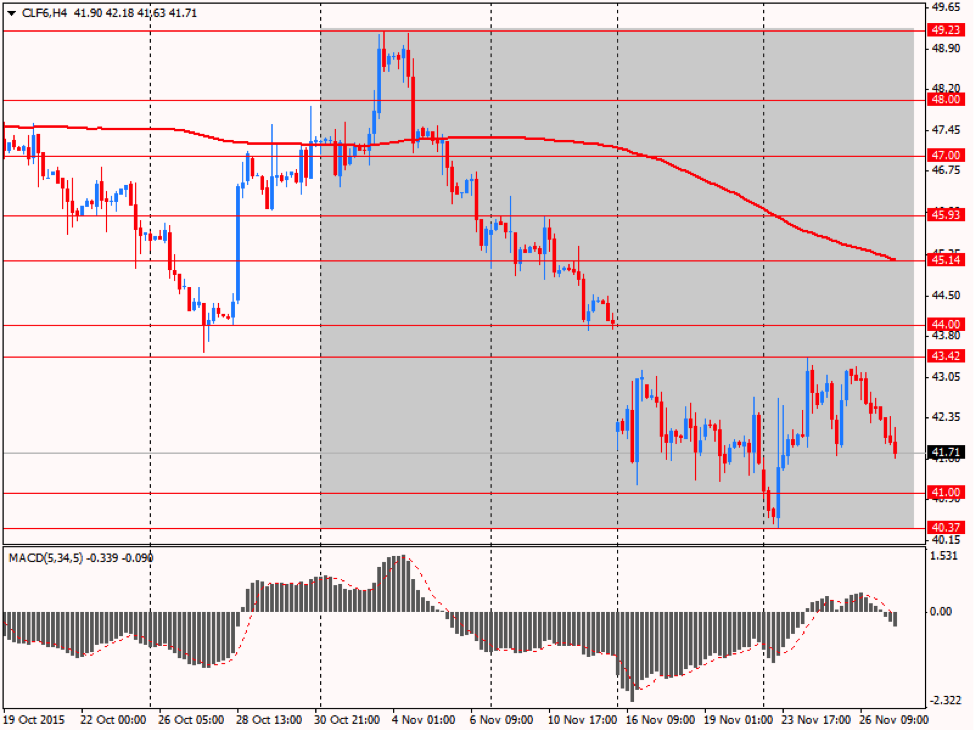Screen dimensions: 974x730
Task: Select the 45.14 price level tag
Action: (945, 260)
